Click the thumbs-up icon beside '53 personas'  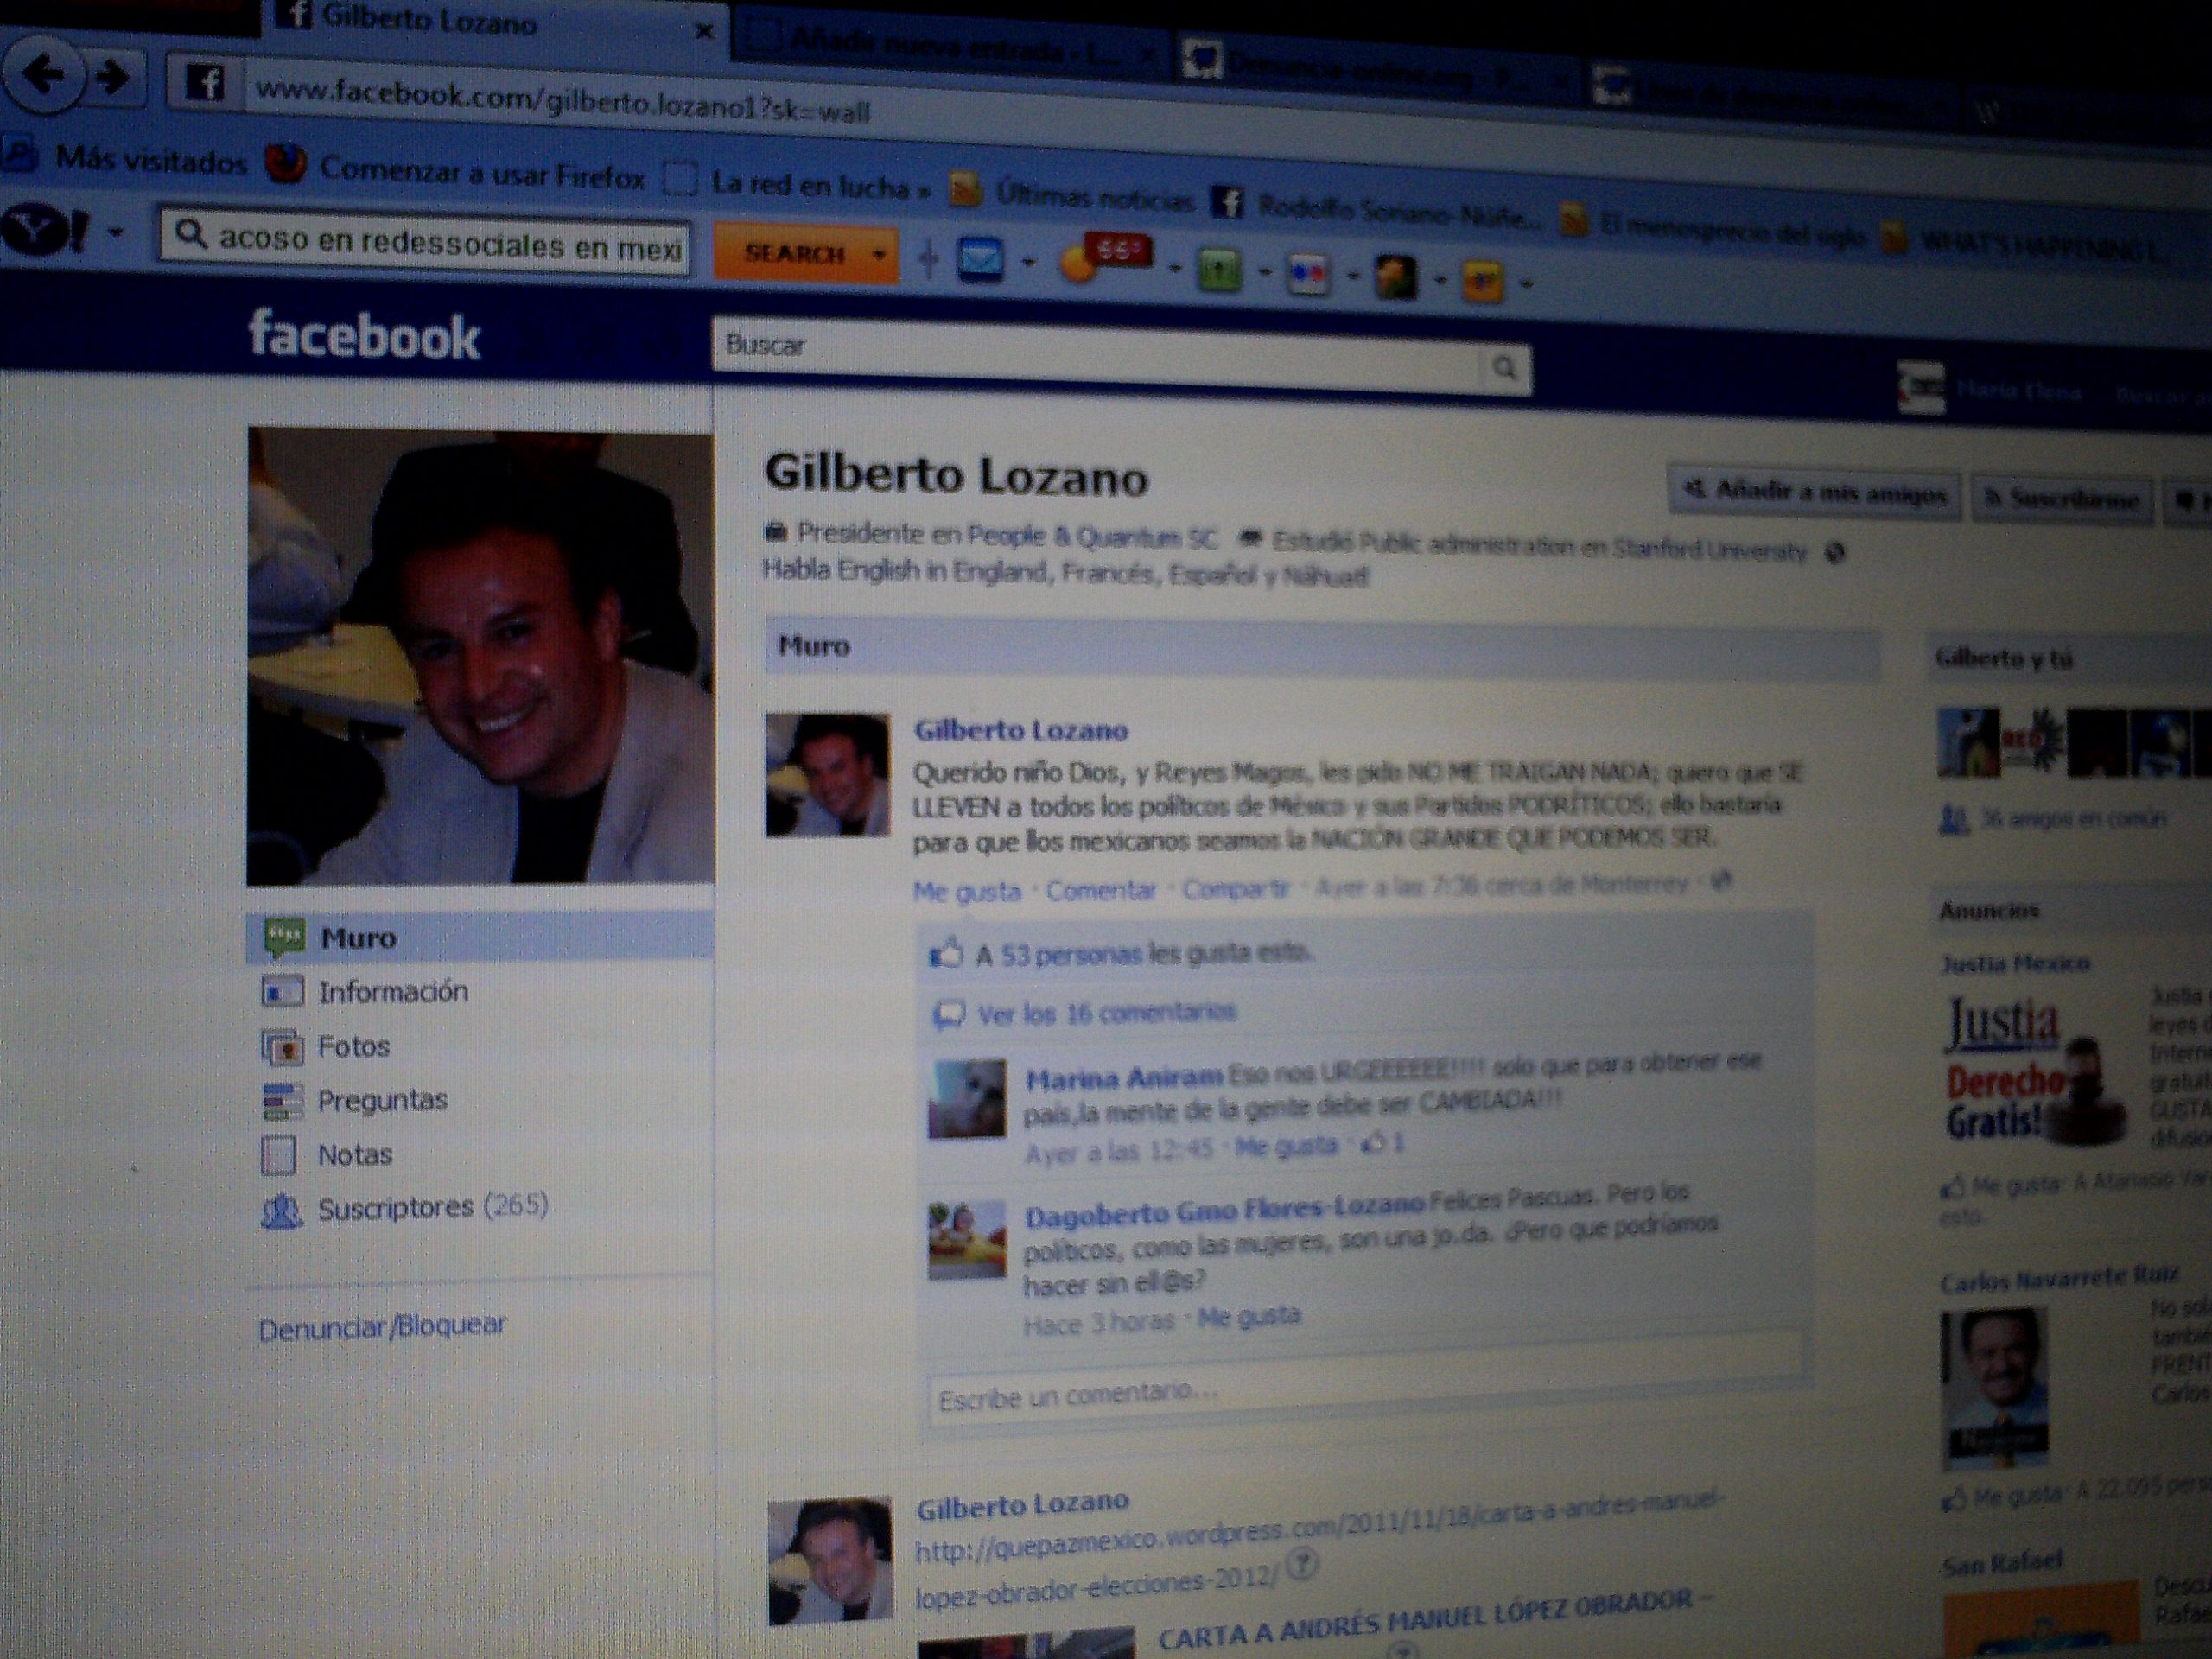tap(946, 952)
